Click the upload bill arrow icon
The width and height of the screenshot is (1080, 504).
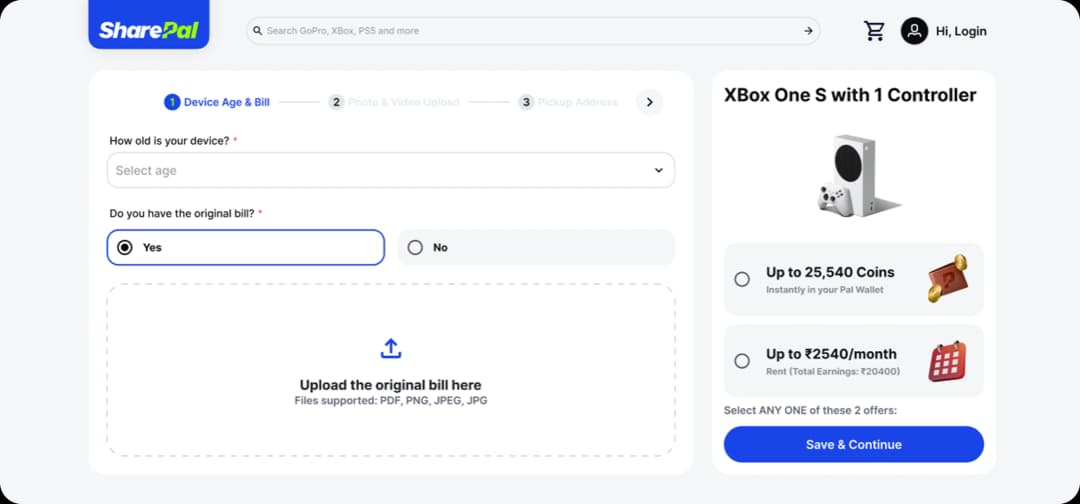pyautogui.click(x=390, y=348)
